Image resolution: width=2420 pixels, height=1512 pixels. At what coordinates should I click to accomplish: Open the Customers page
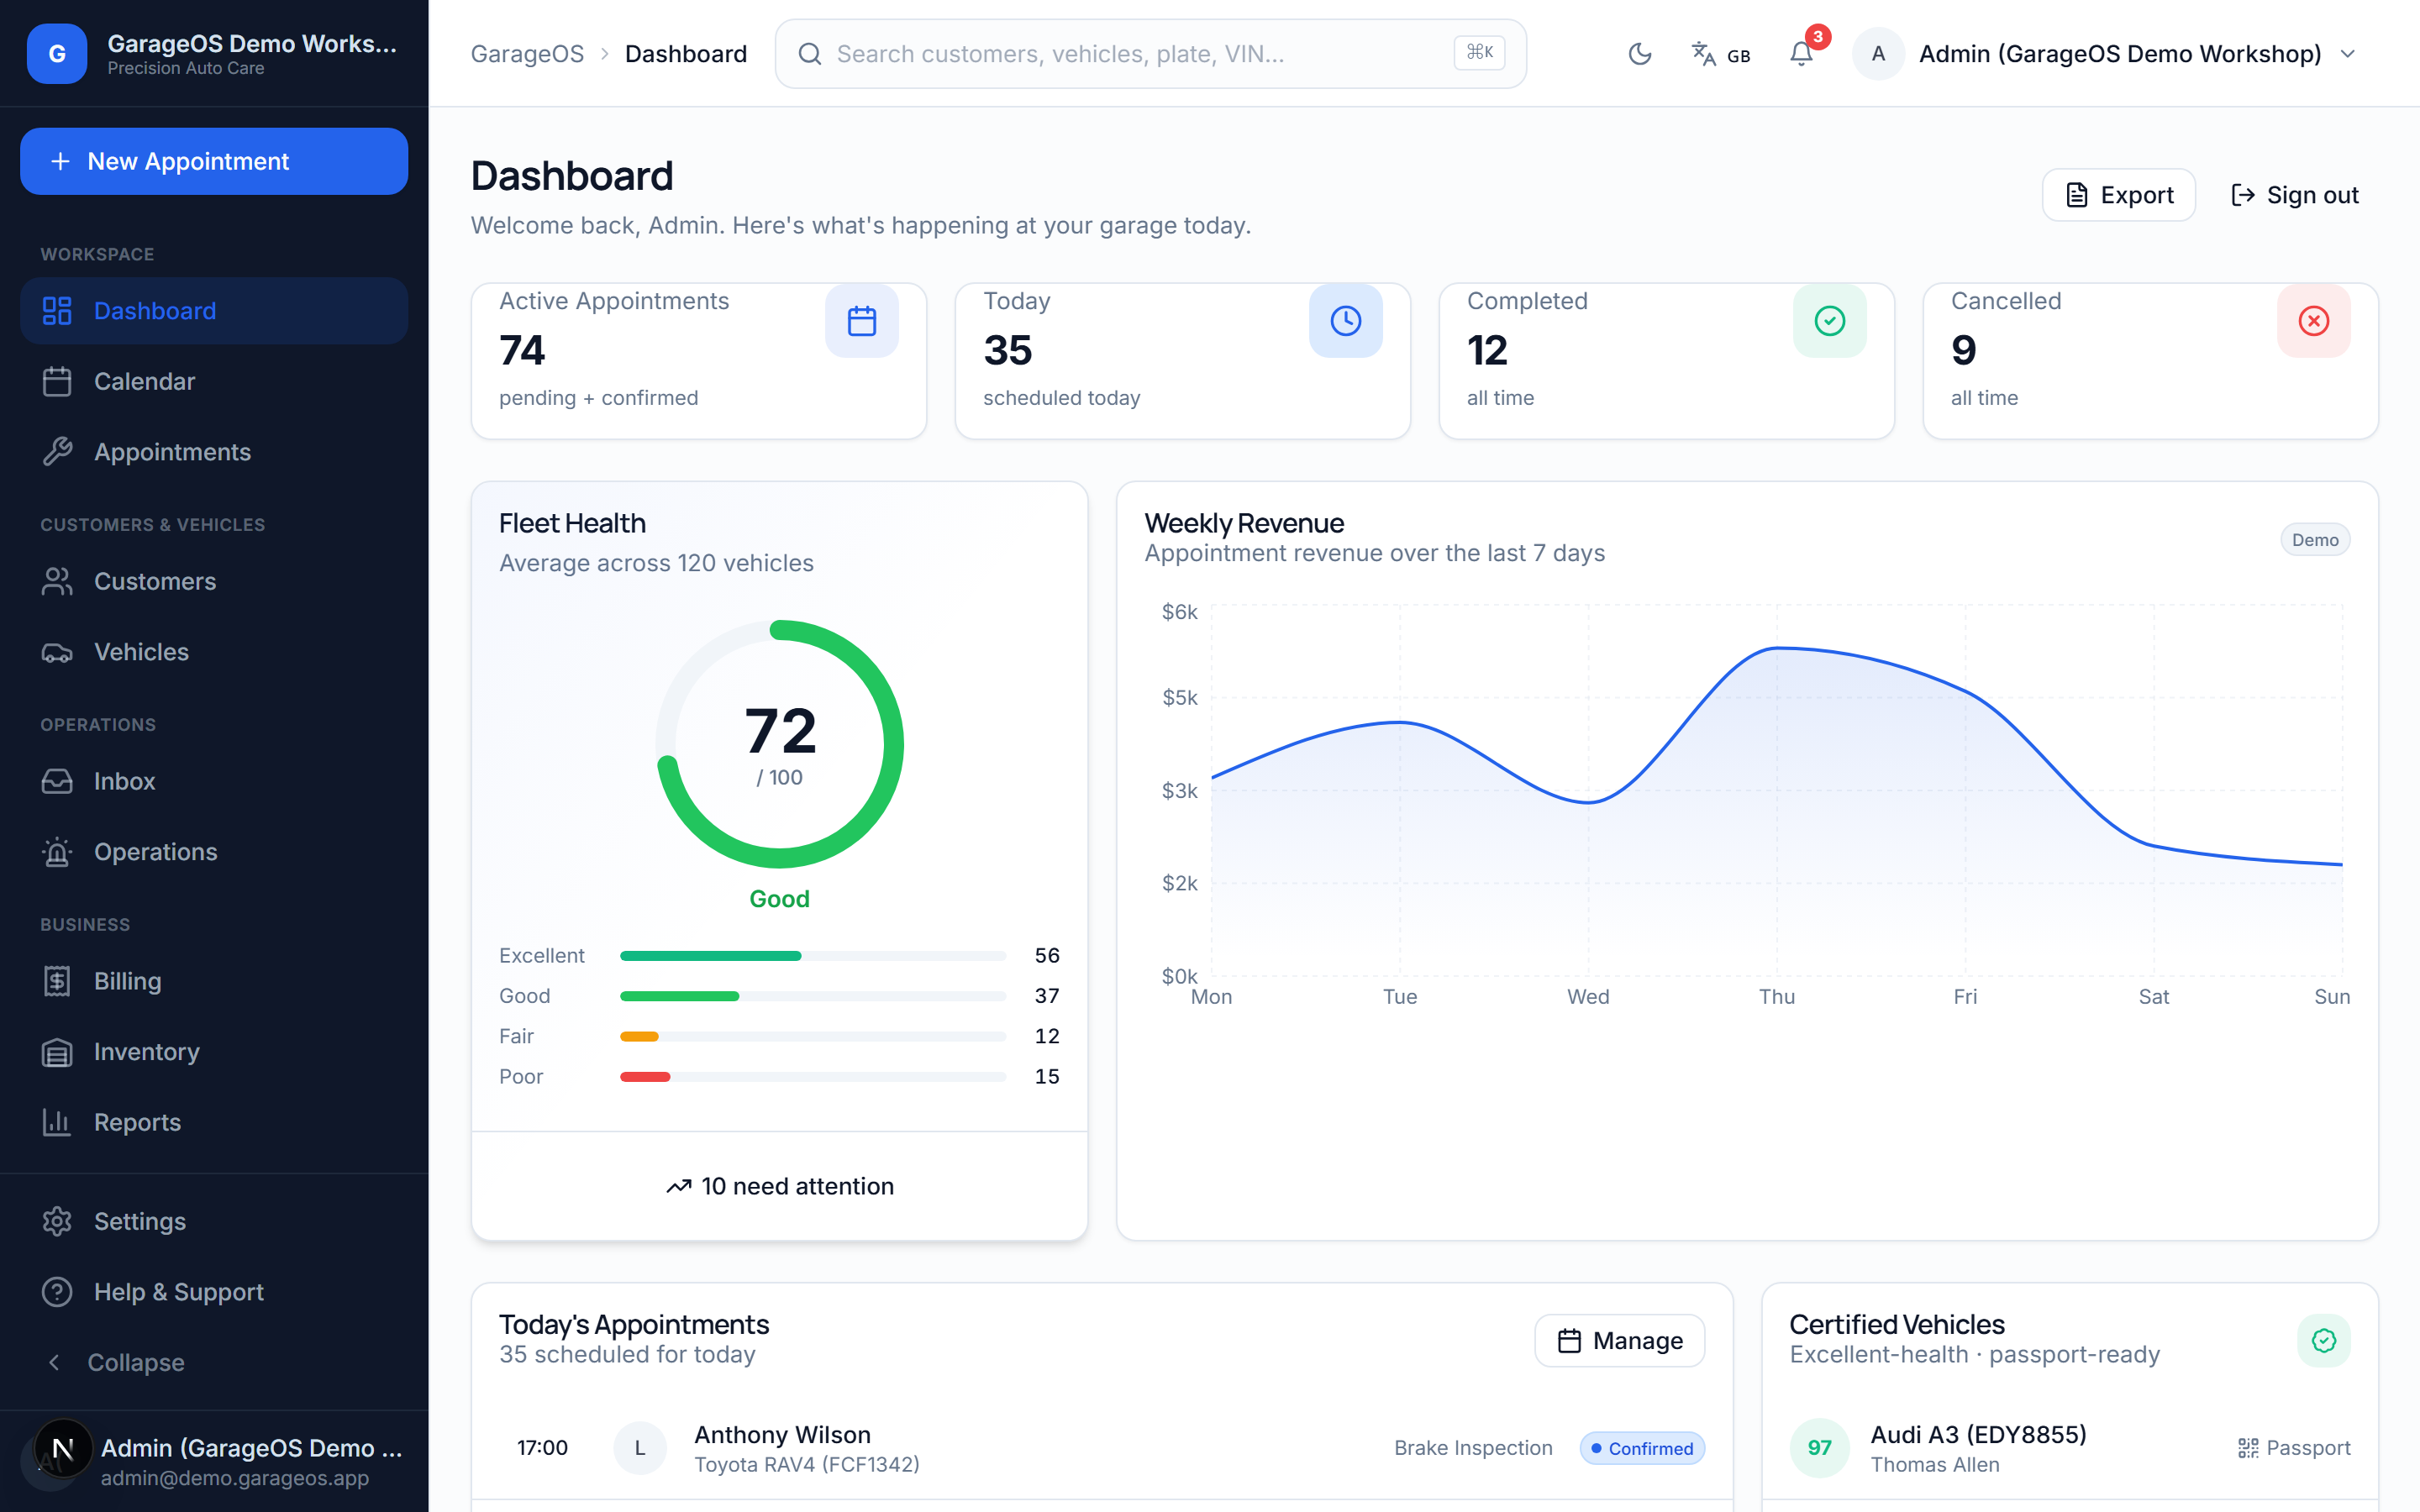(x=214, y=581)
